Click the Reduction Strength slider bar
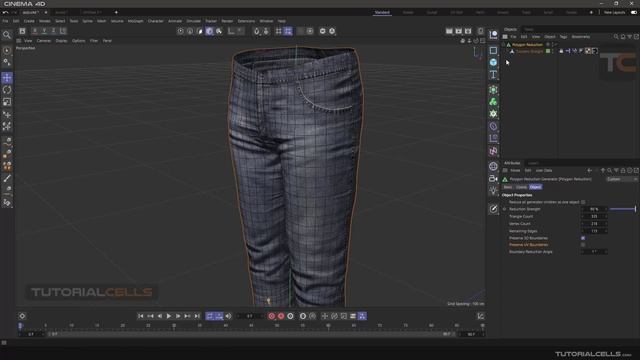The width and height of the screenshot is (640, 360). coord(623,209)
